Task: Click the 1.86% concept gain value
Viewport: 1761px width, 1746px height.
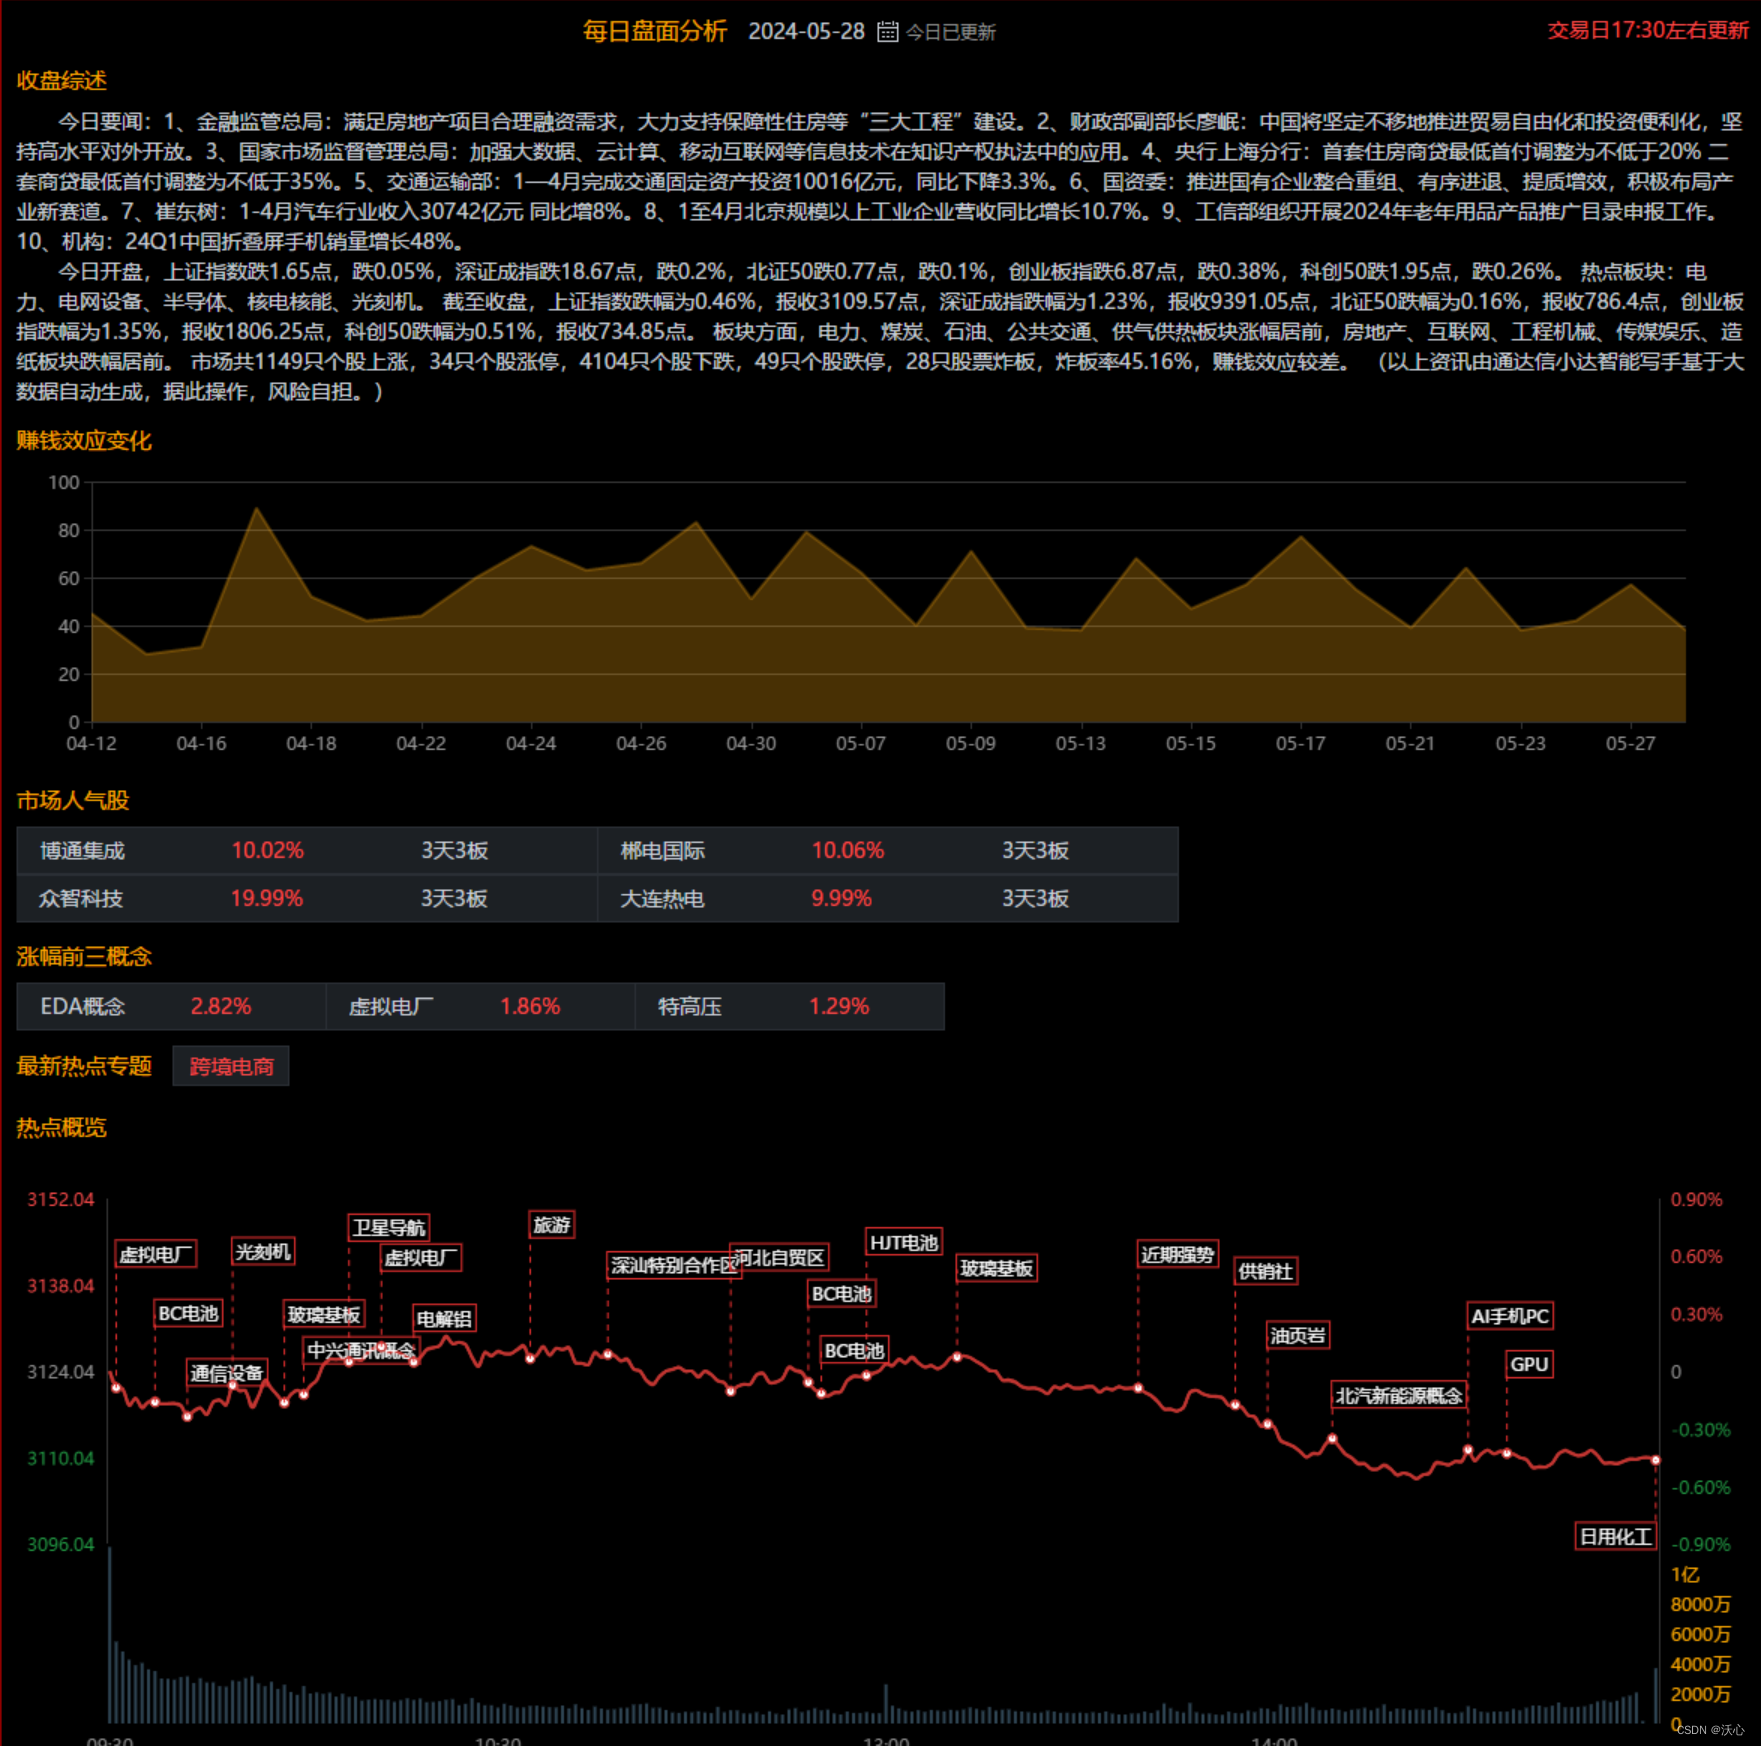Action: pos(530,1007)
